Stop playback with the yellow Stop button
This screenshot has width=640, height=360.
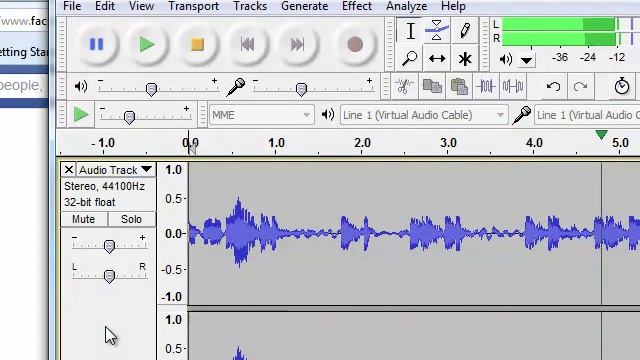coord(198,44)
